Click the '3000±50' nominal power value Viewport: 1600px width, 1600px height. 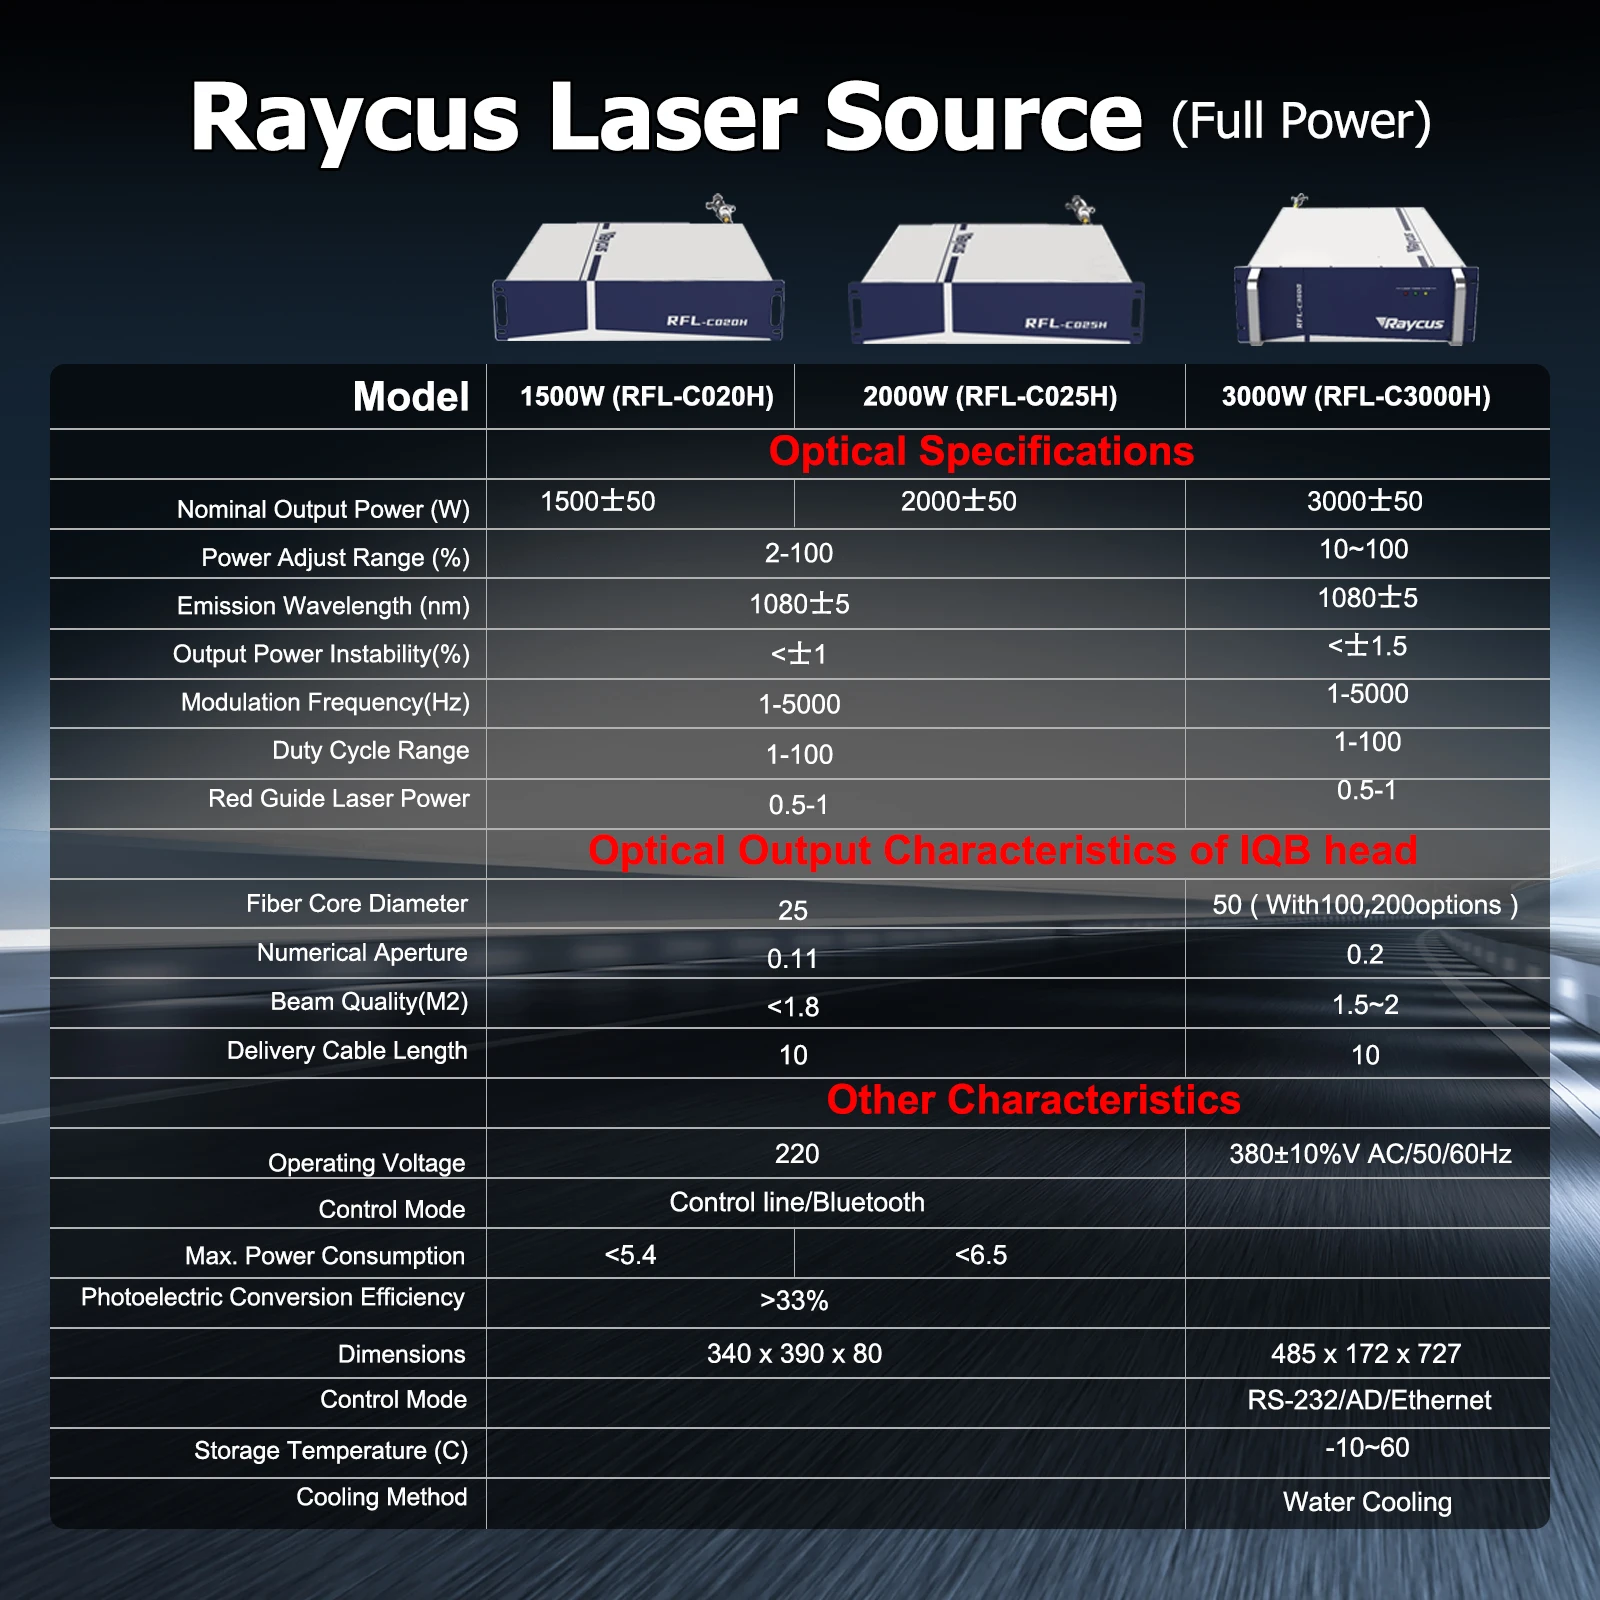(1365, 501)
